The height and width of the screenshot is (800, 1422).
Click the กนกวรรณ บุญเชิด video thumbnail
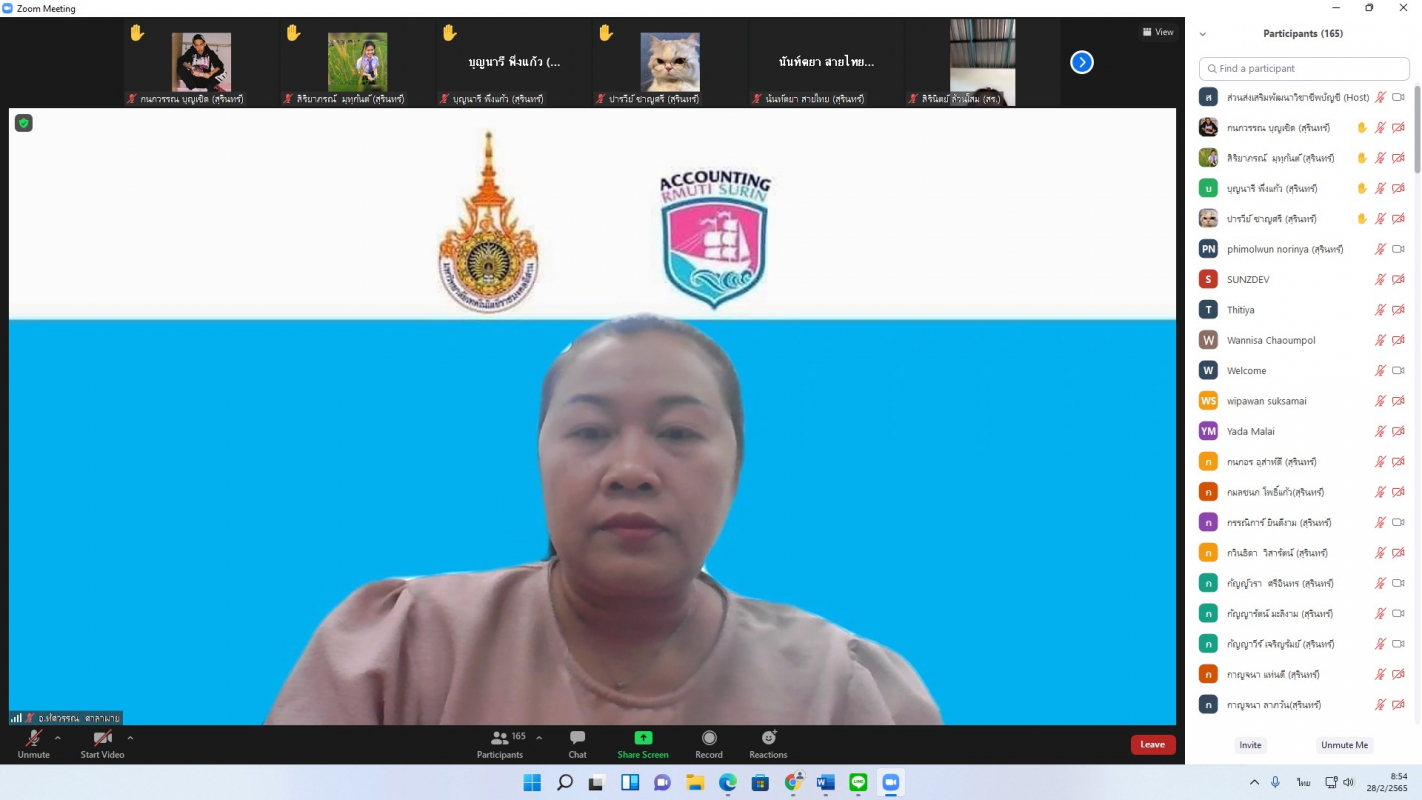(x=201, y=62)
